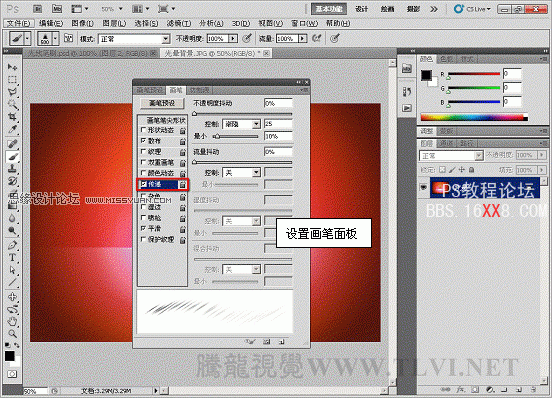Uncheck the highlighted 传递 checkbox
552x398 pixels.
tap(144, 184)
